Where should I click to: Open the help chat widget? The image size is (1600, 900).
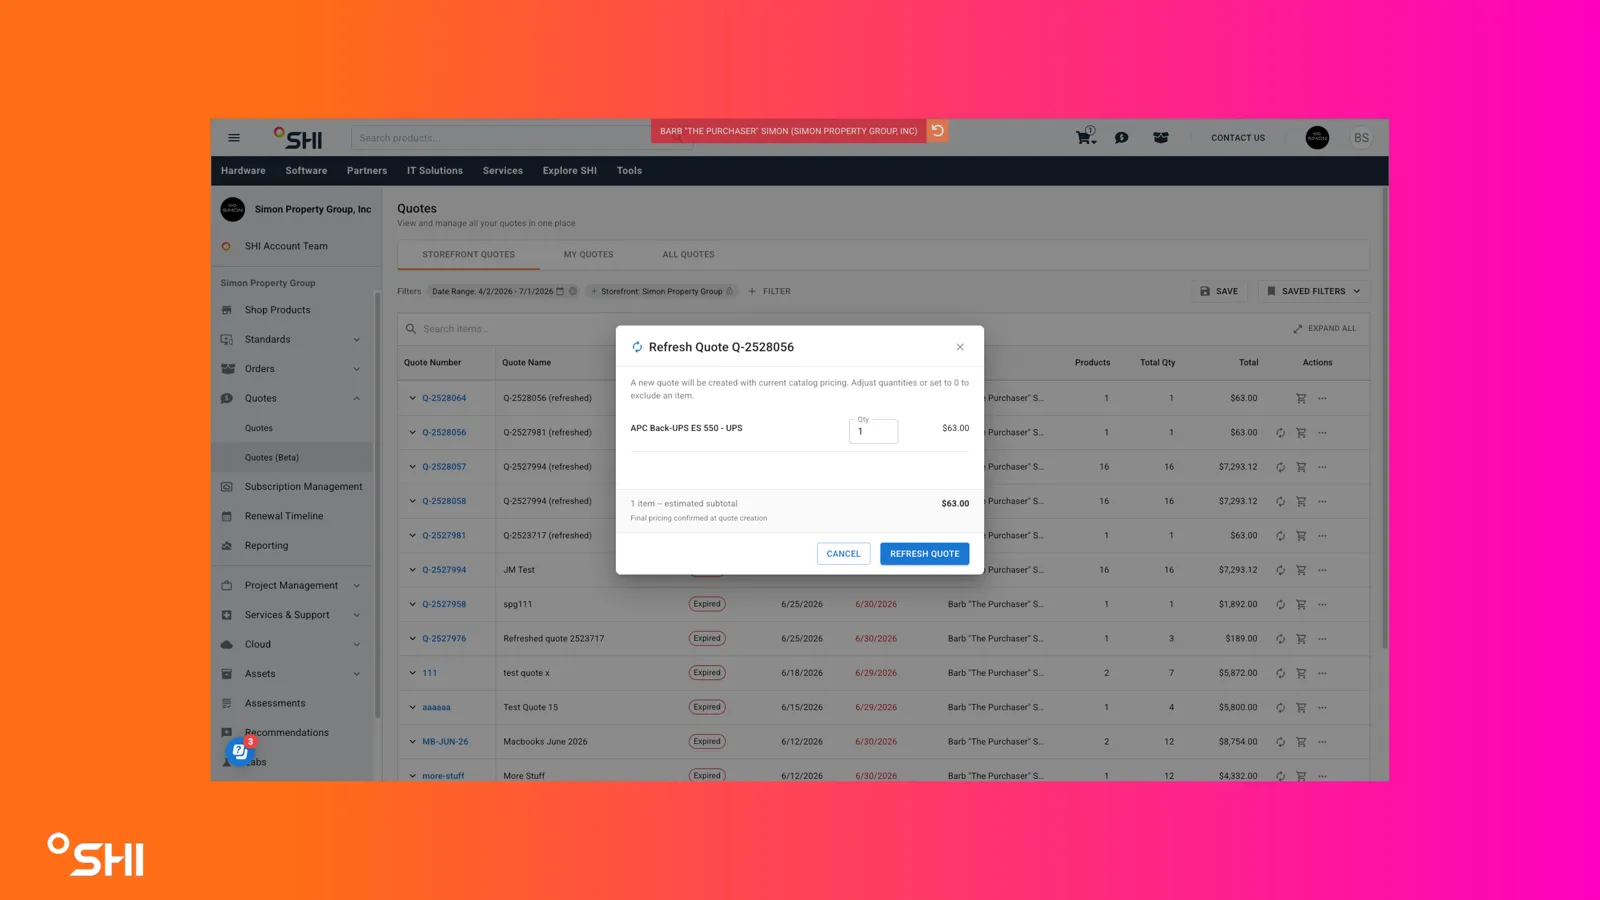click(x=240, y=751)
